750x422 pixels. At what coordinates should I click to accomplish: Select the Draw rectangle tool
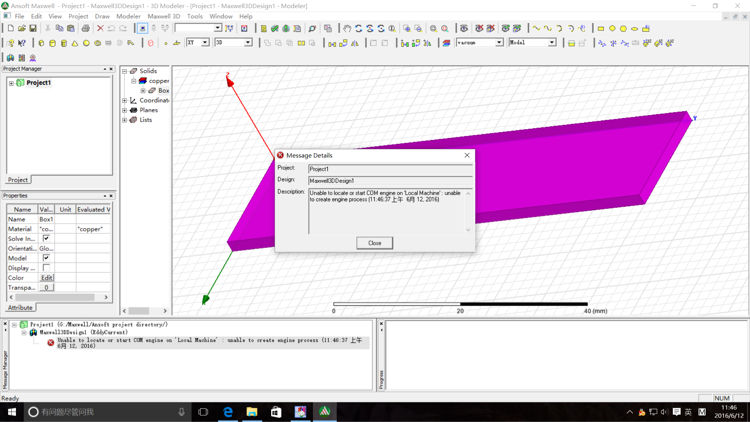tap(601, 28)
